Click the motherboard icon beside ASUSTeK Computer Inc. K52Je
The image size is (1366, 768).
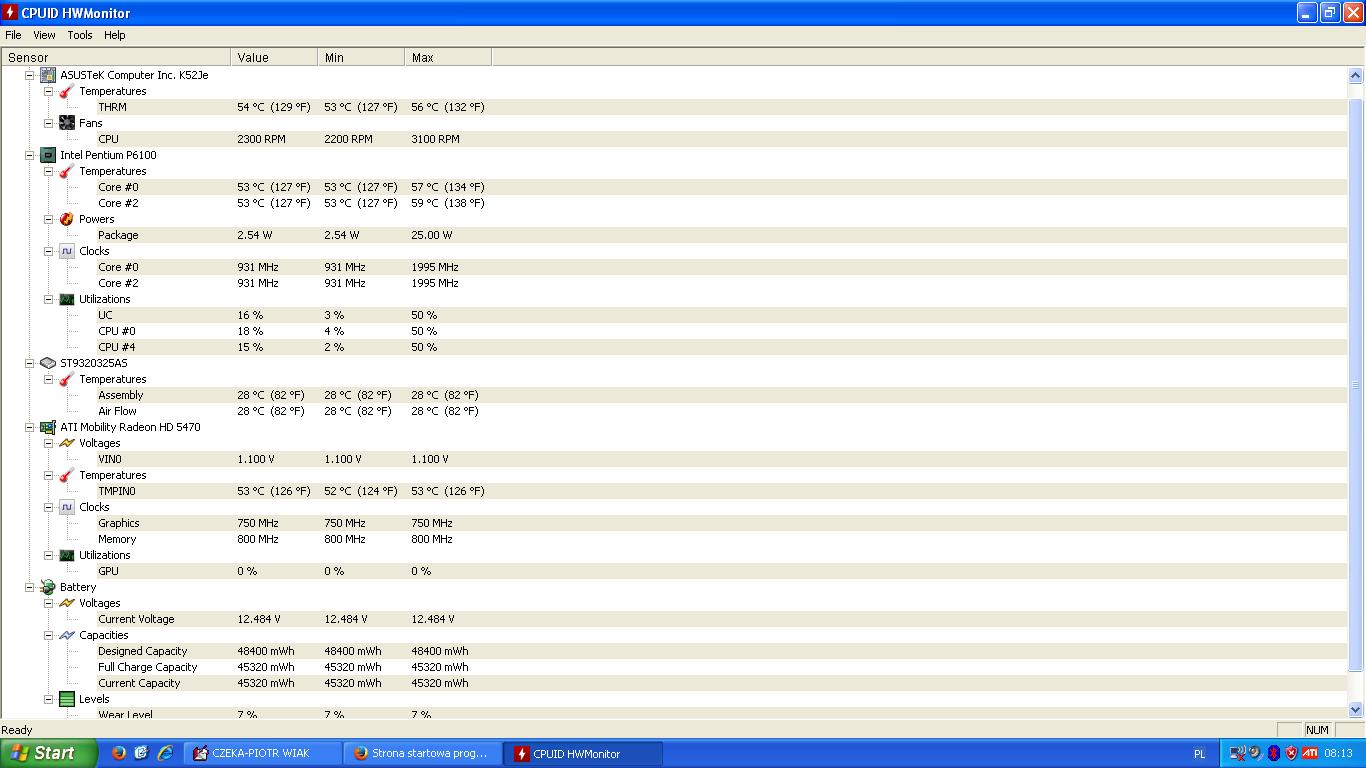click(x=47, y=75)
